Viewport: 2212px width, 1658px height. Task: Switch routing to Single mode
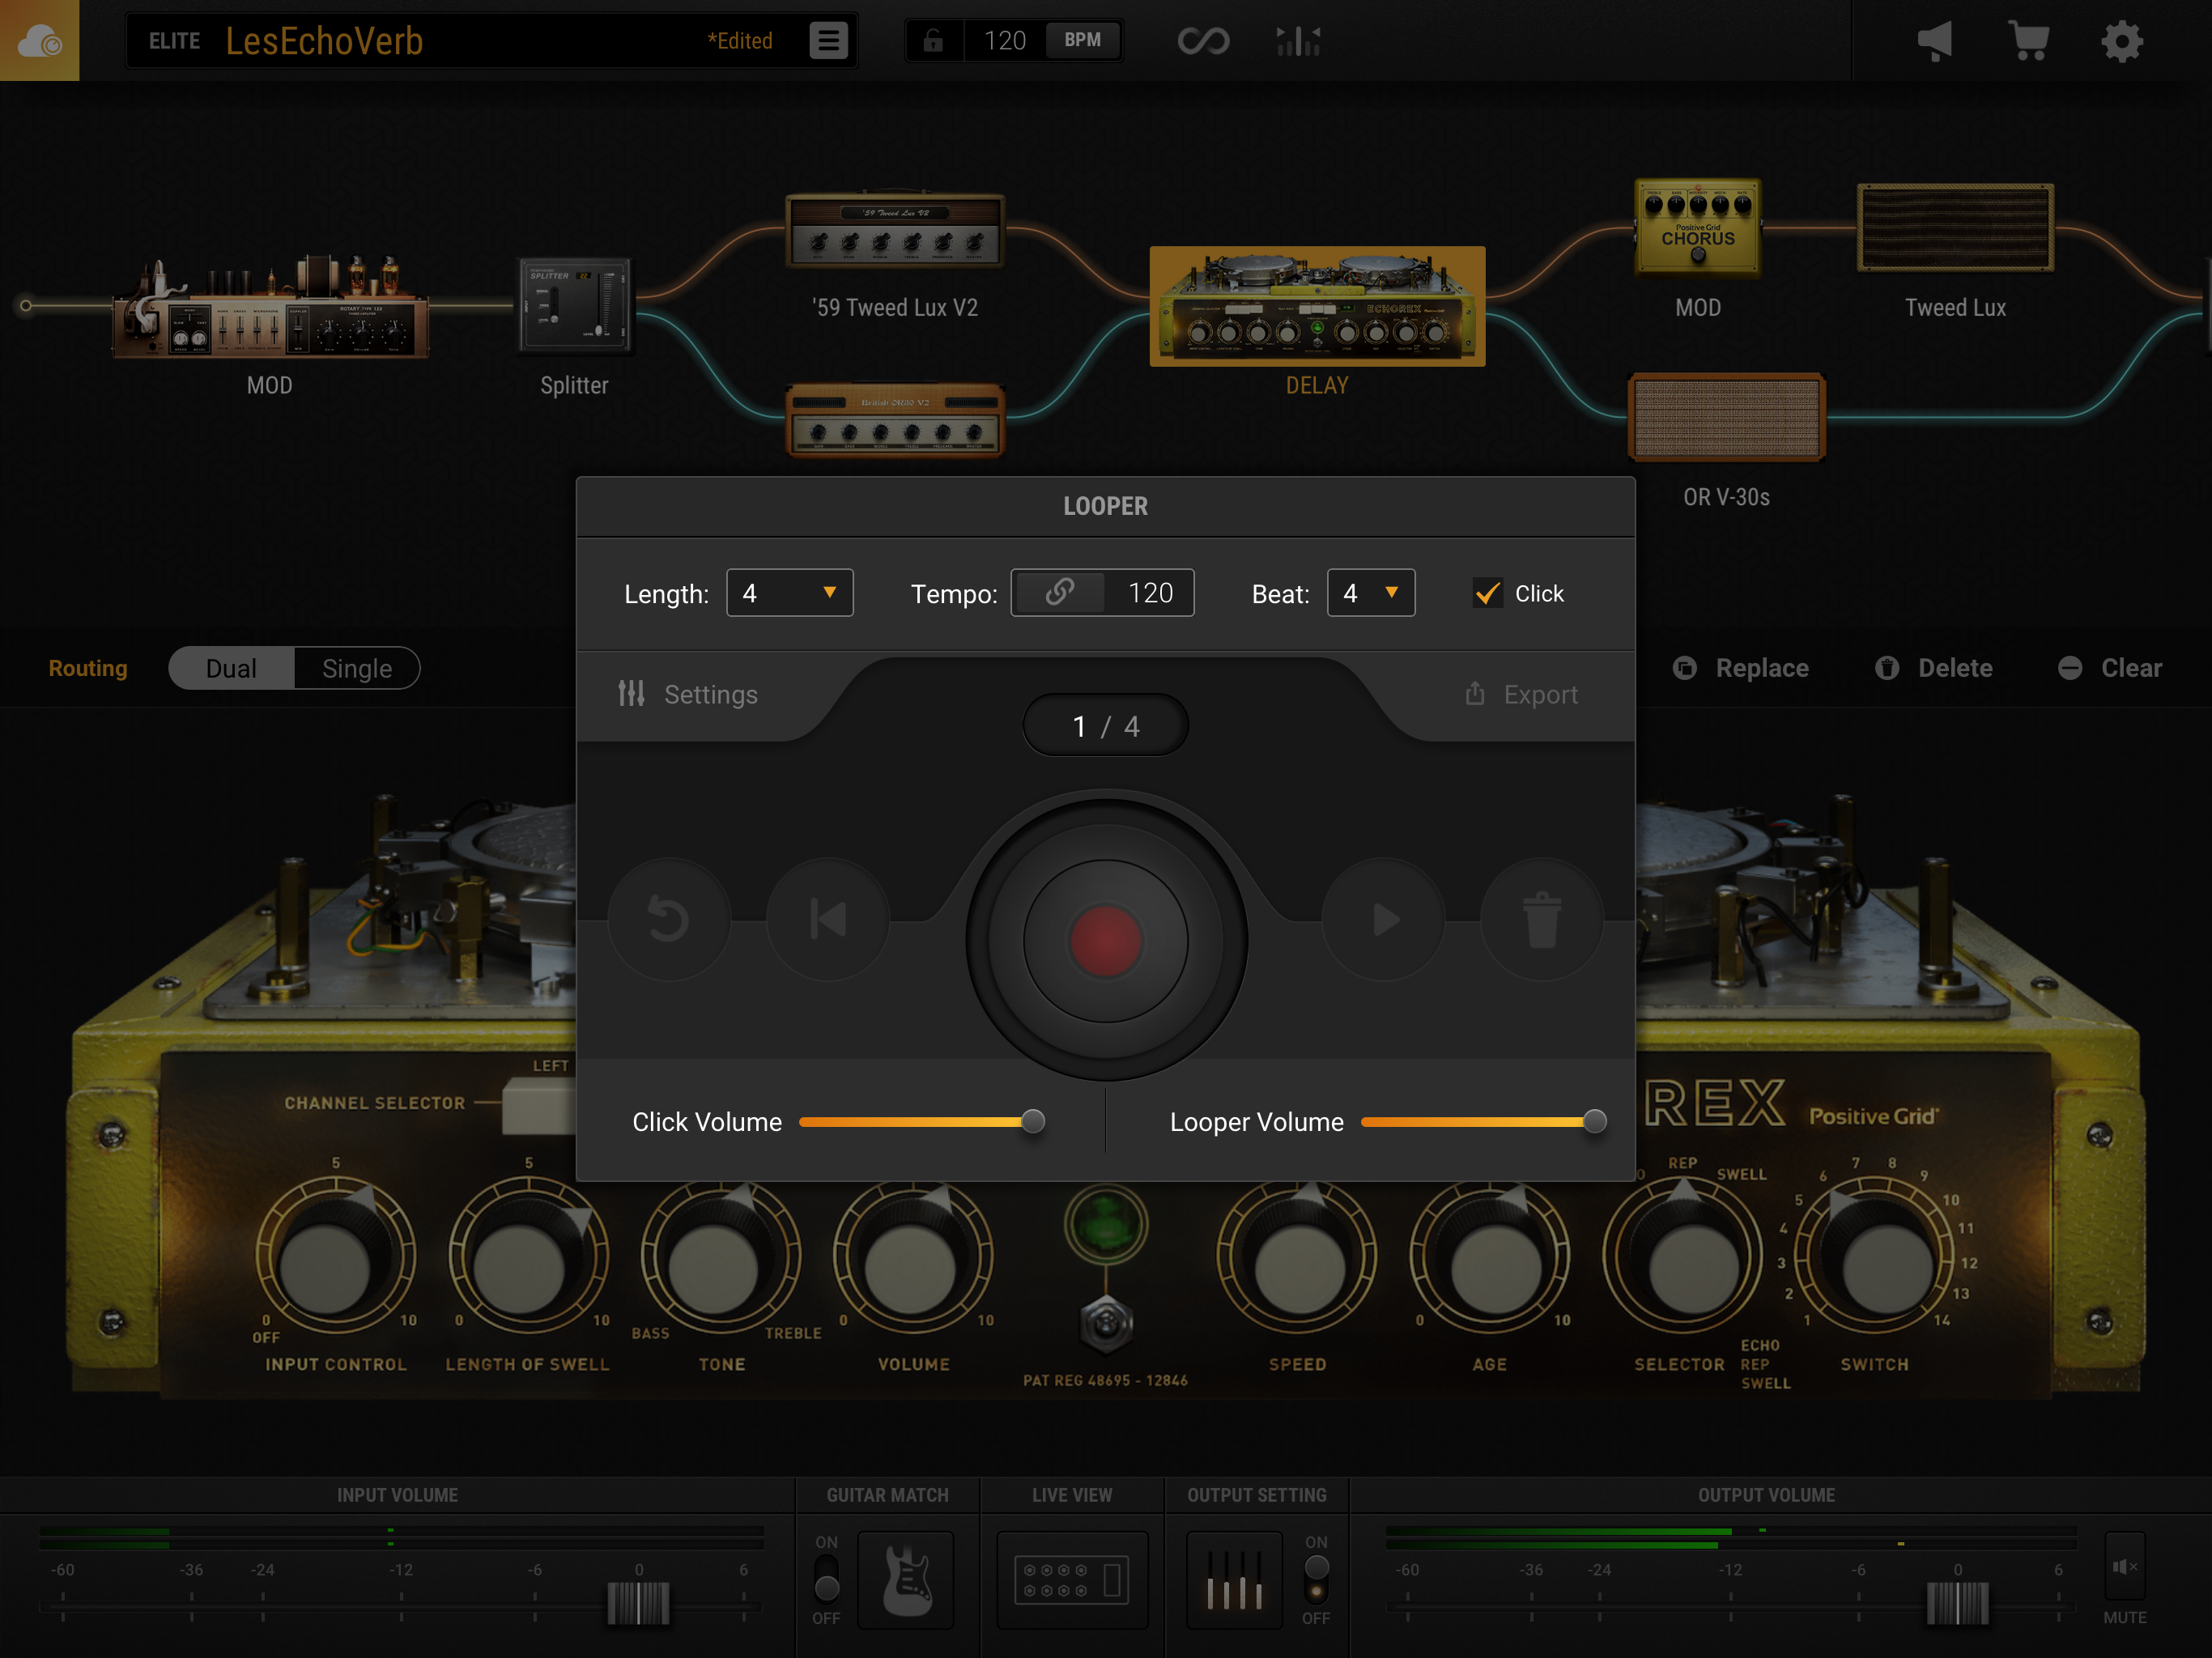point(356,668)
